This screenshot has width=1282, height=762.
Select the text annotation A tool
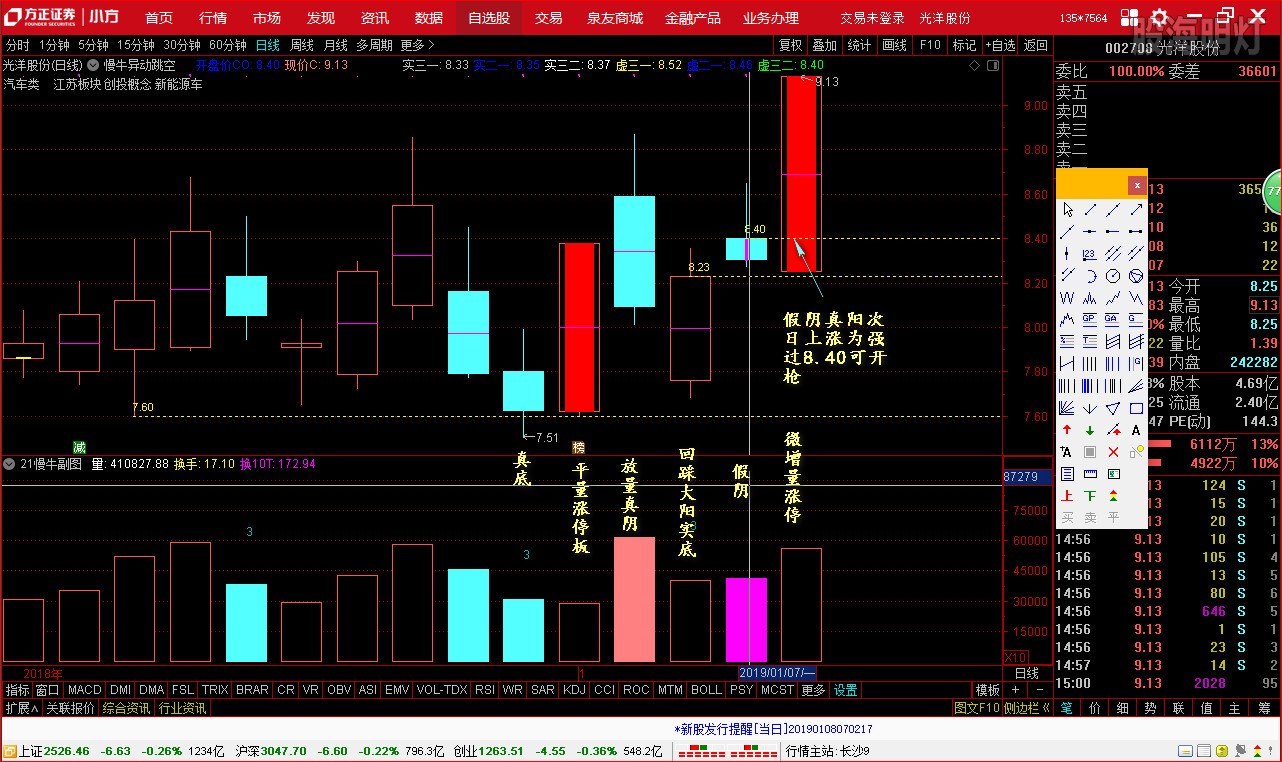[x=1136, y=429]
